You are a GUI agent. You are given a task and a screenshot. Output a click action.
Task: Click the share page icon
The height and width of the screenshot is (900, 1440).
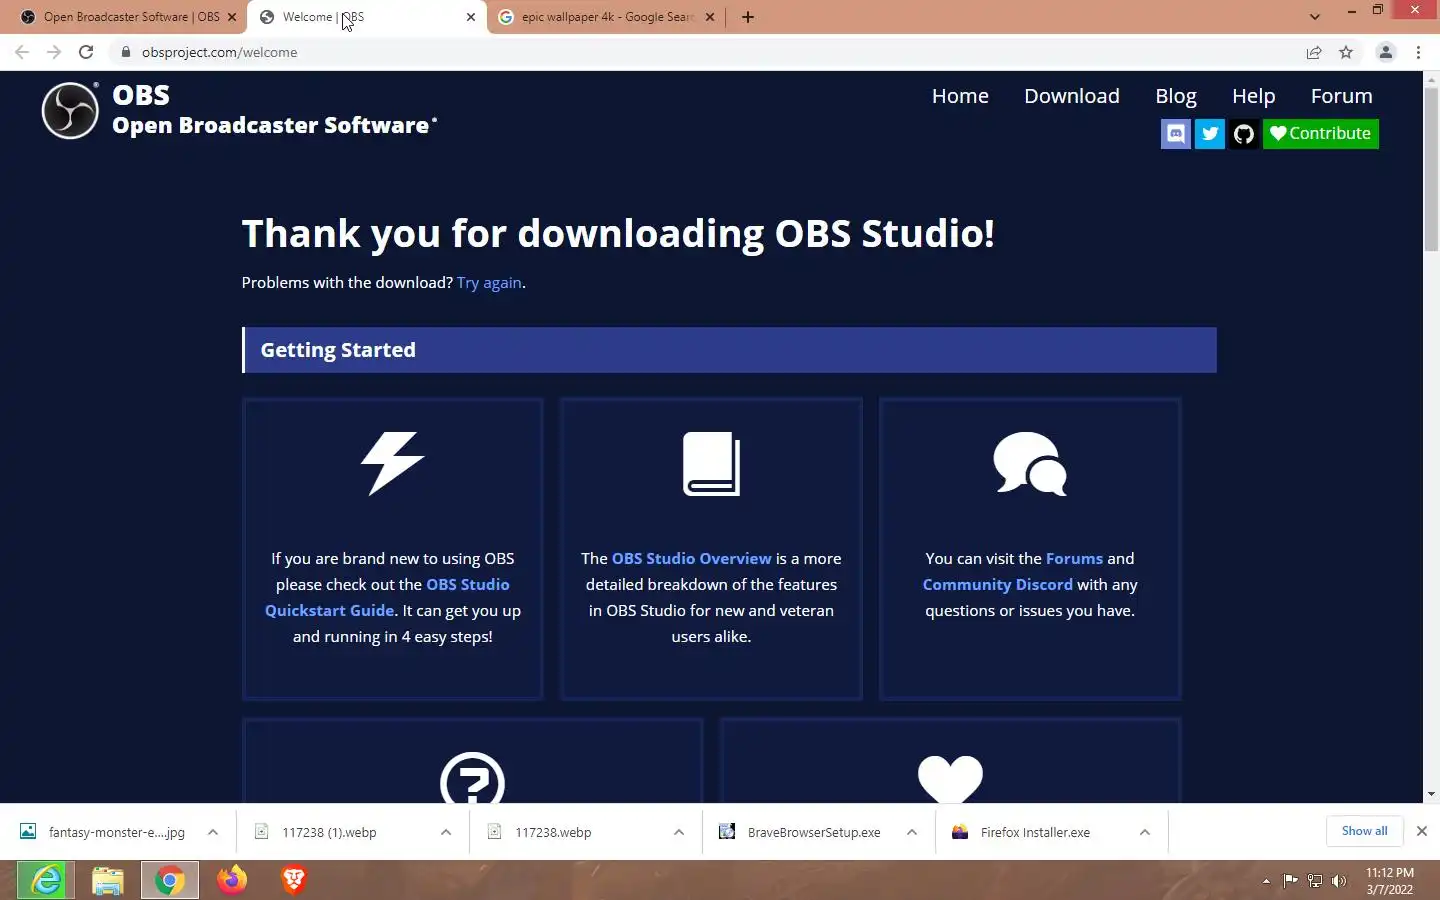point(1314,52)
